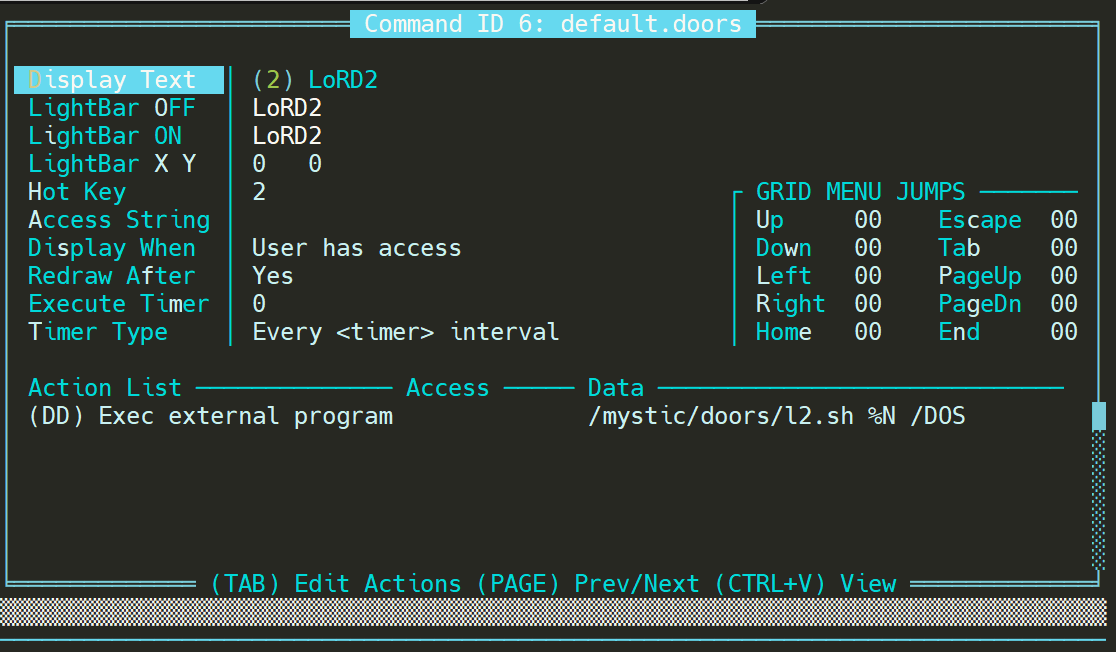Click the scrollbar on the right edge
Viewport: 1116px width, 652px height.
coord(1096,414)
